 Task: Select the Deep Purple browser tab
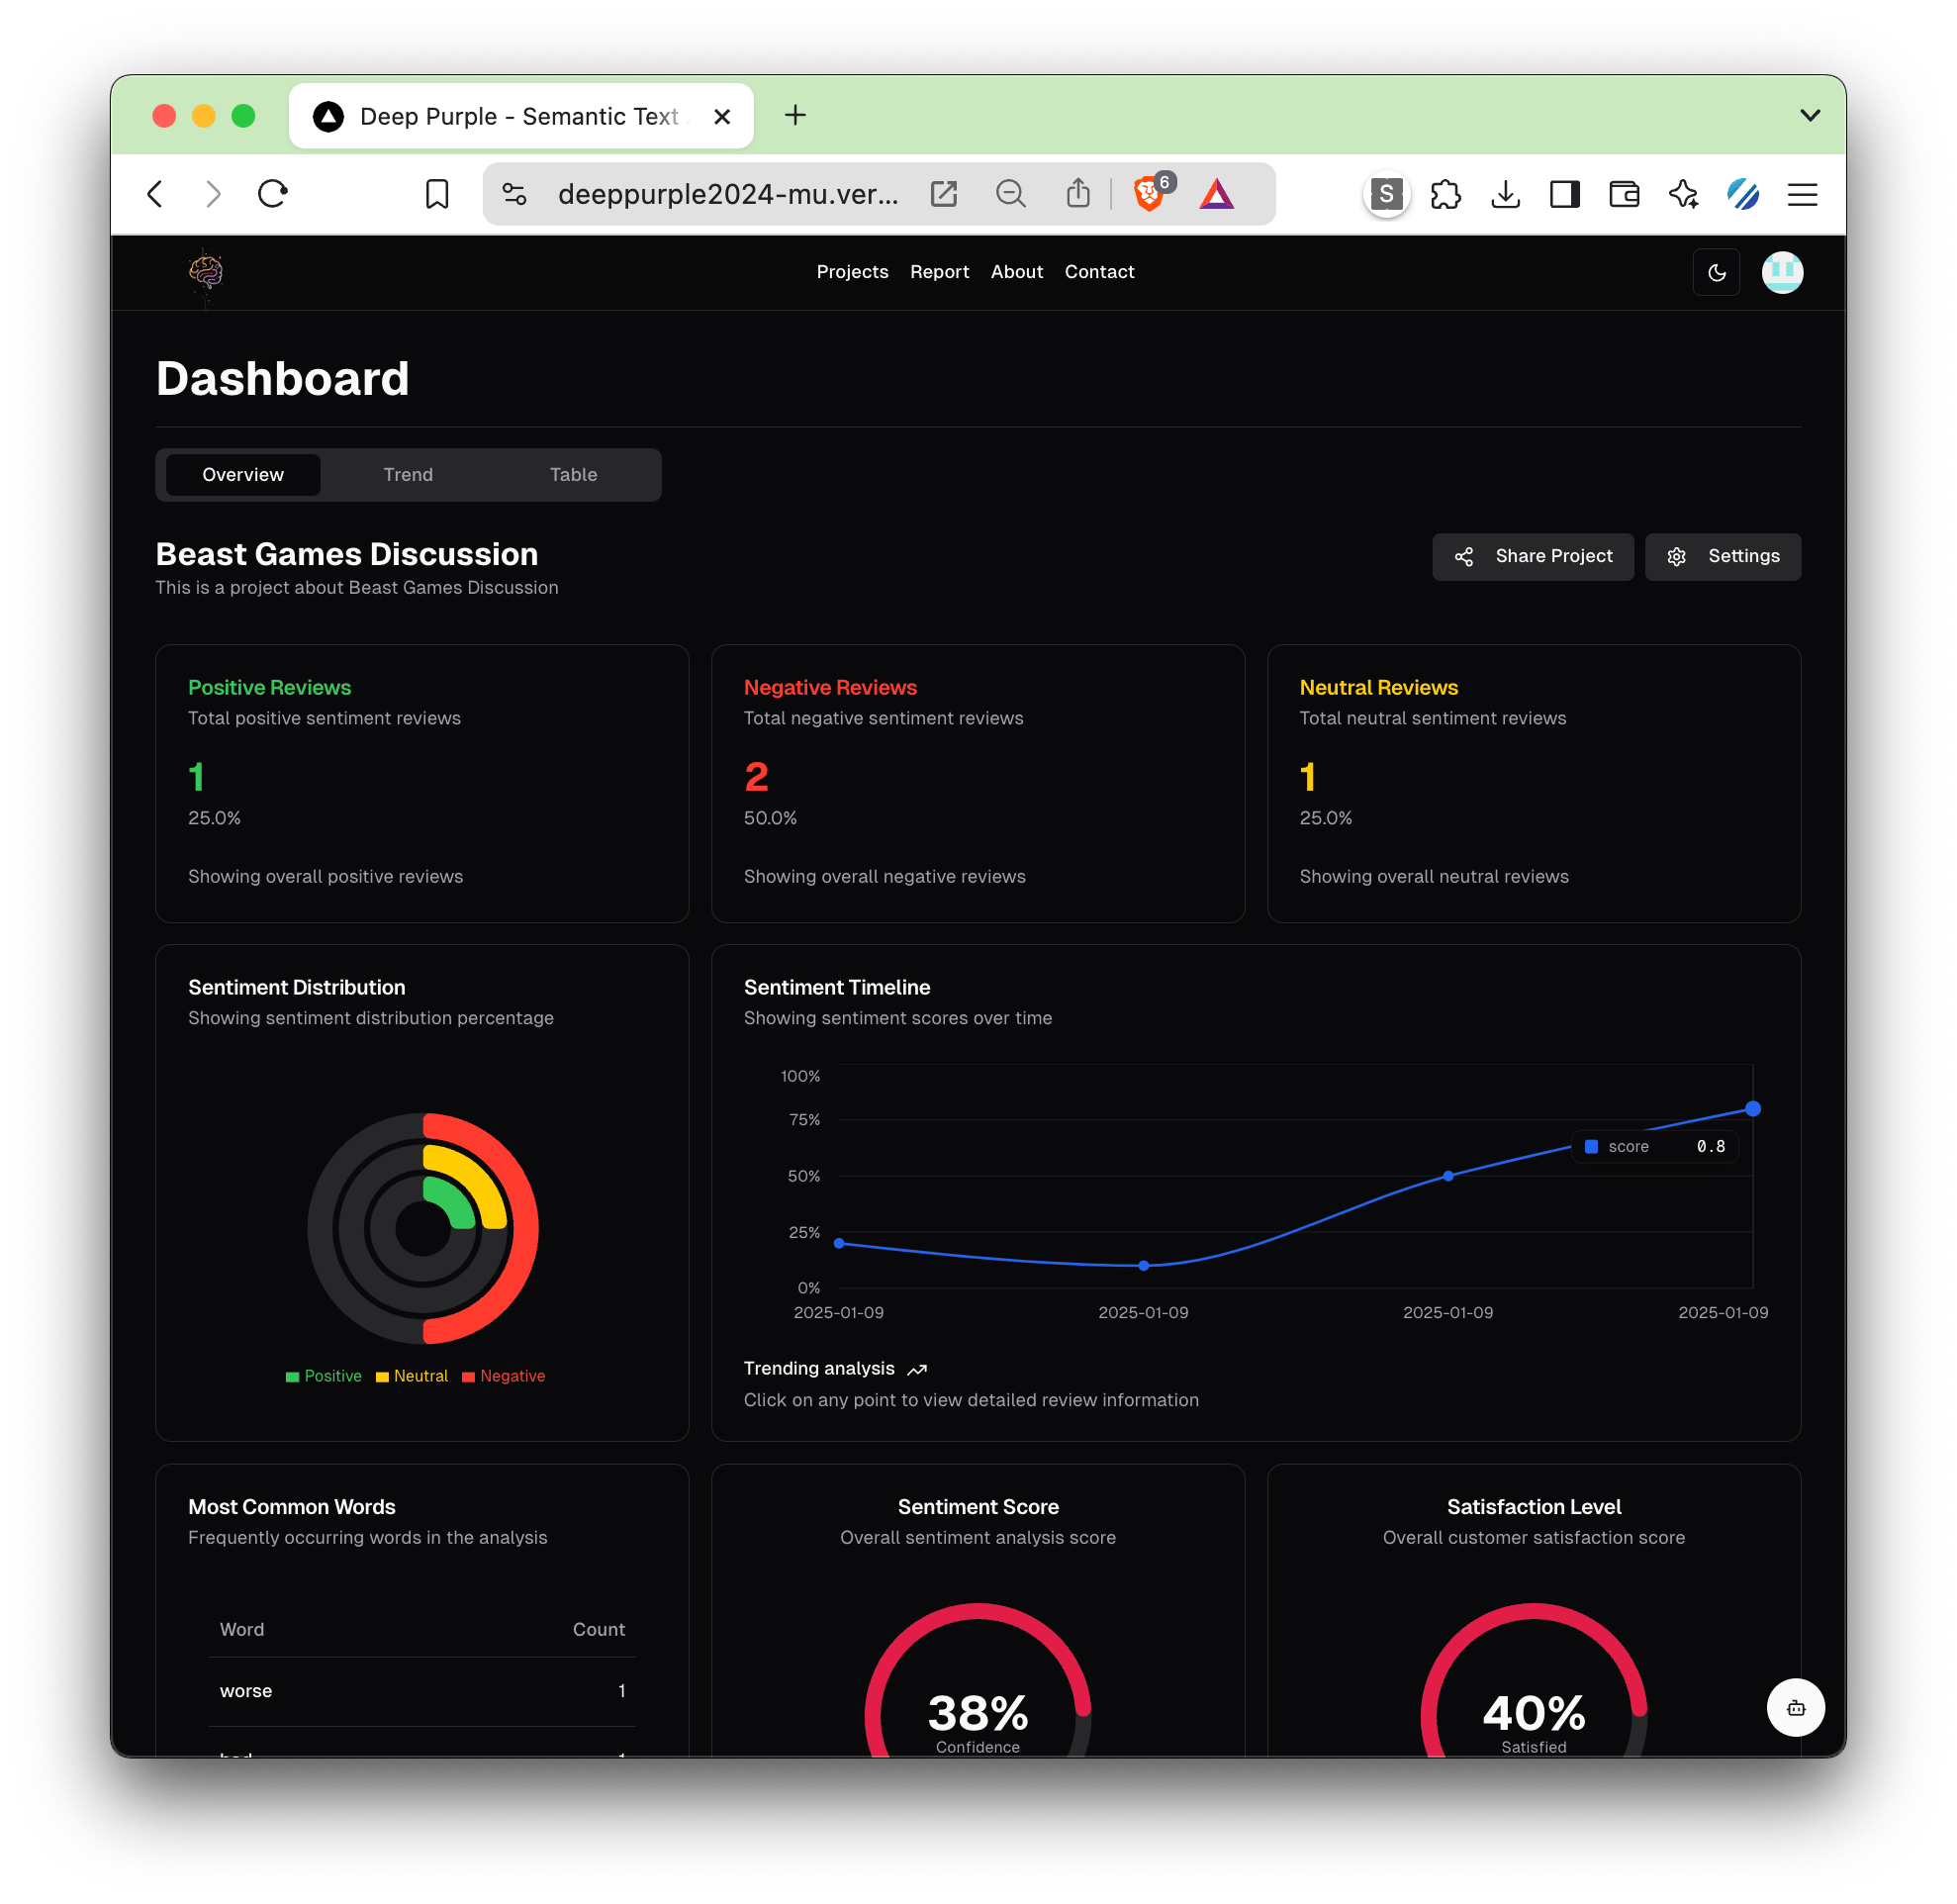[521, 116]
